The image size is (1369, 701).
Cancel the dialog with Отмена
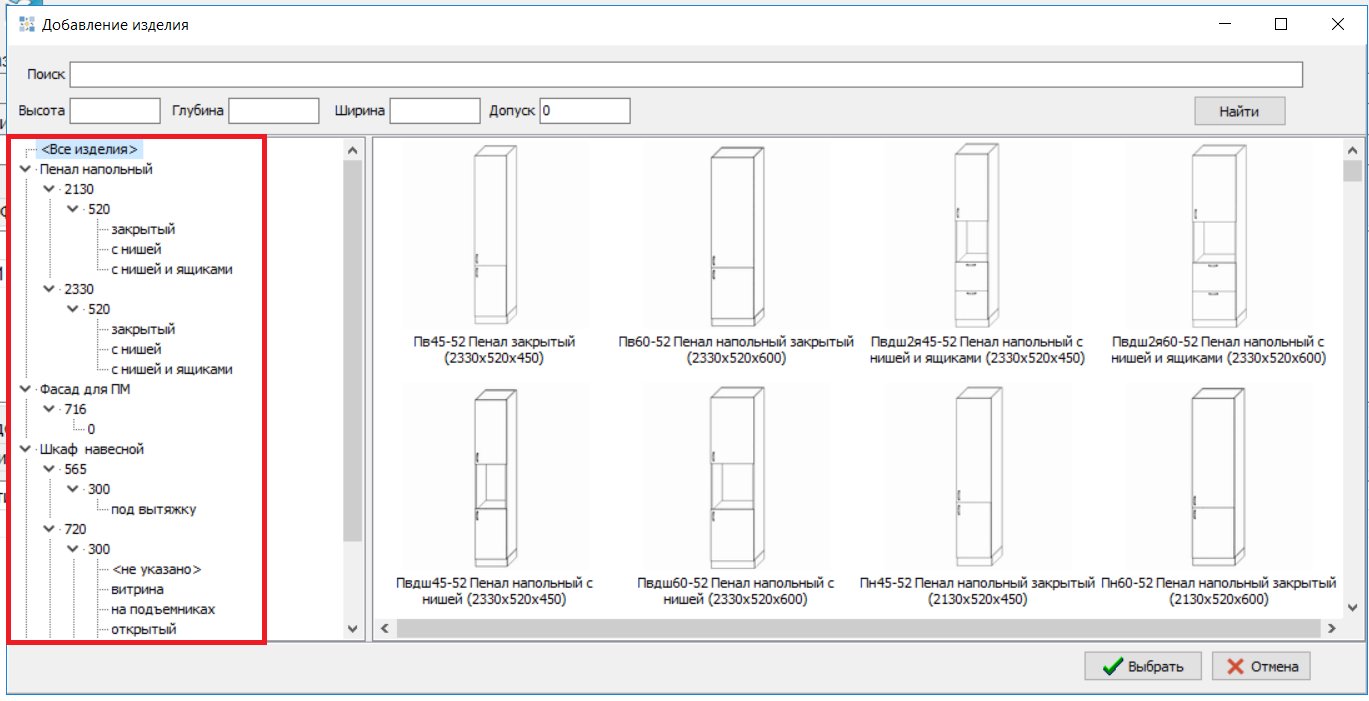(1260, 666)
